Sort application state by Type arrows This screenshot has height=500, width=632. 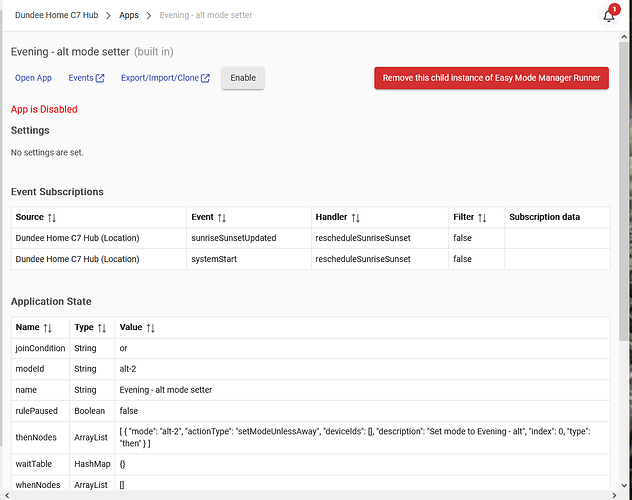(x=102, y=328)
